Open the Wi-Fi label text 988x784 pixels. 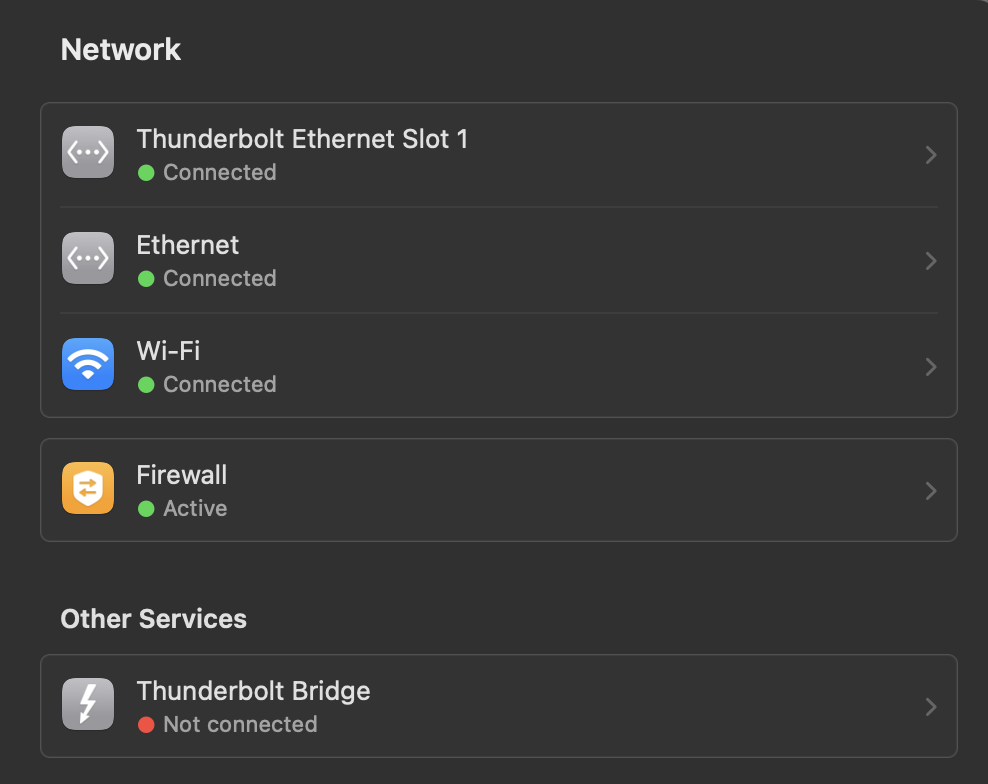tap(169, 351)
